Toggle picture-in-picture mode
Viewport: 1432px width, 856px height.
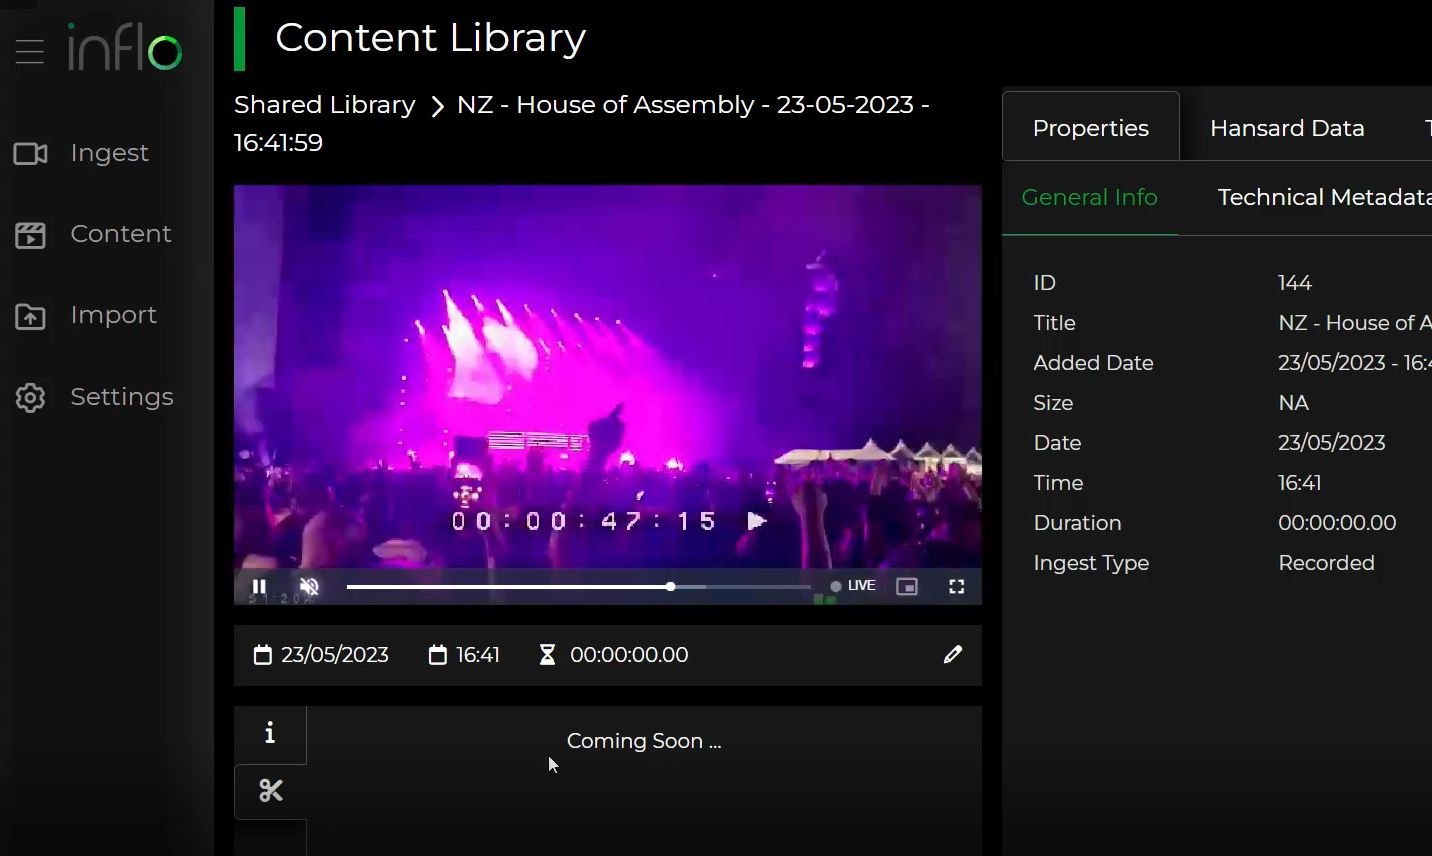pos(907,587)
